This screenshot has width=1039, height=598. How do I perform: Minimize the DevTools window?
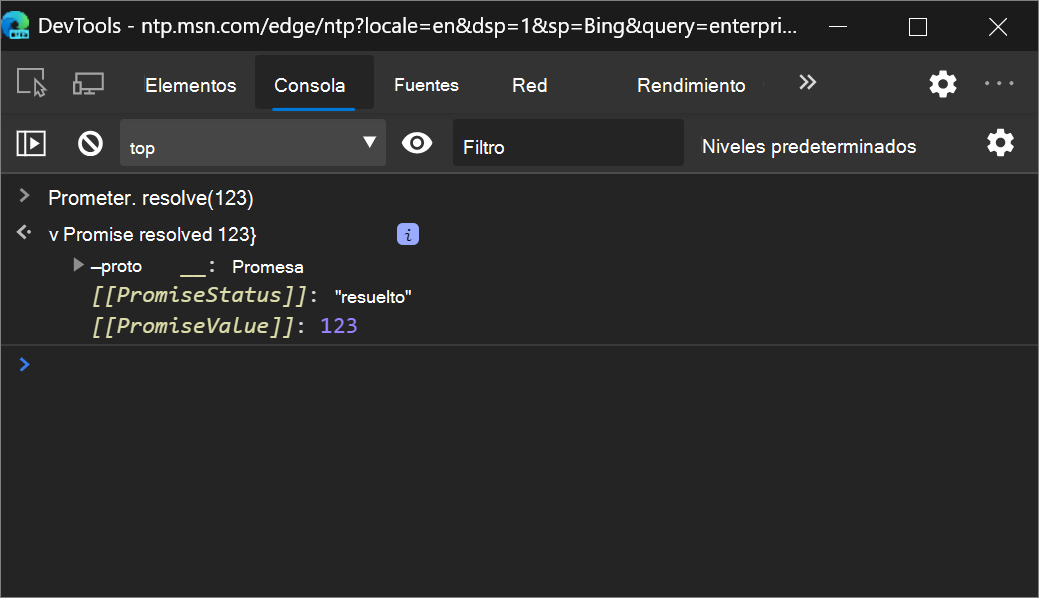(838, 27)
